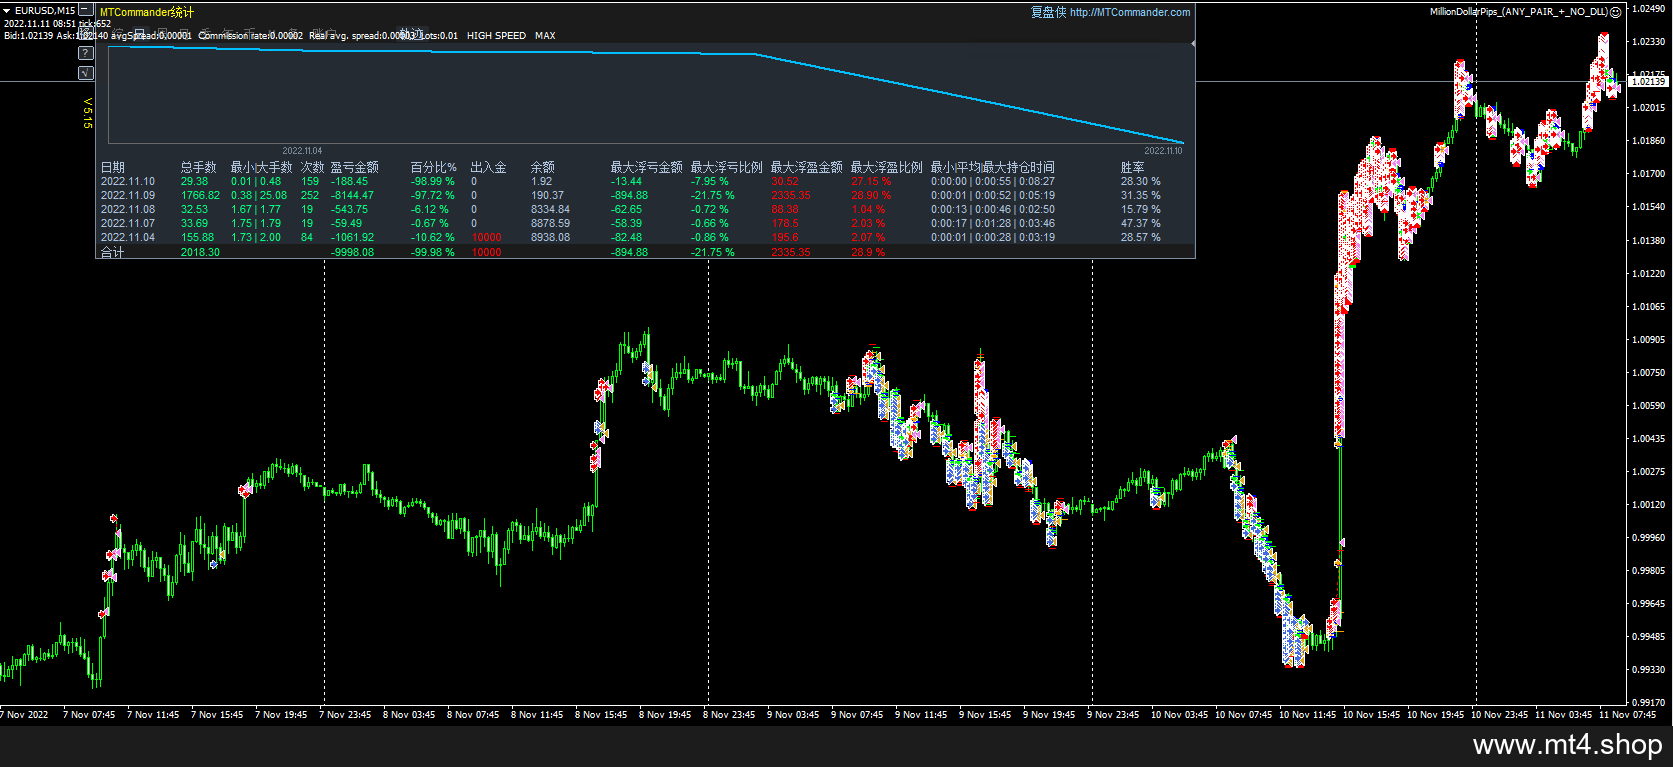Click the HIGH SPEED label
The height and width of the screenshot is (767, 1673).
point(496,36)
